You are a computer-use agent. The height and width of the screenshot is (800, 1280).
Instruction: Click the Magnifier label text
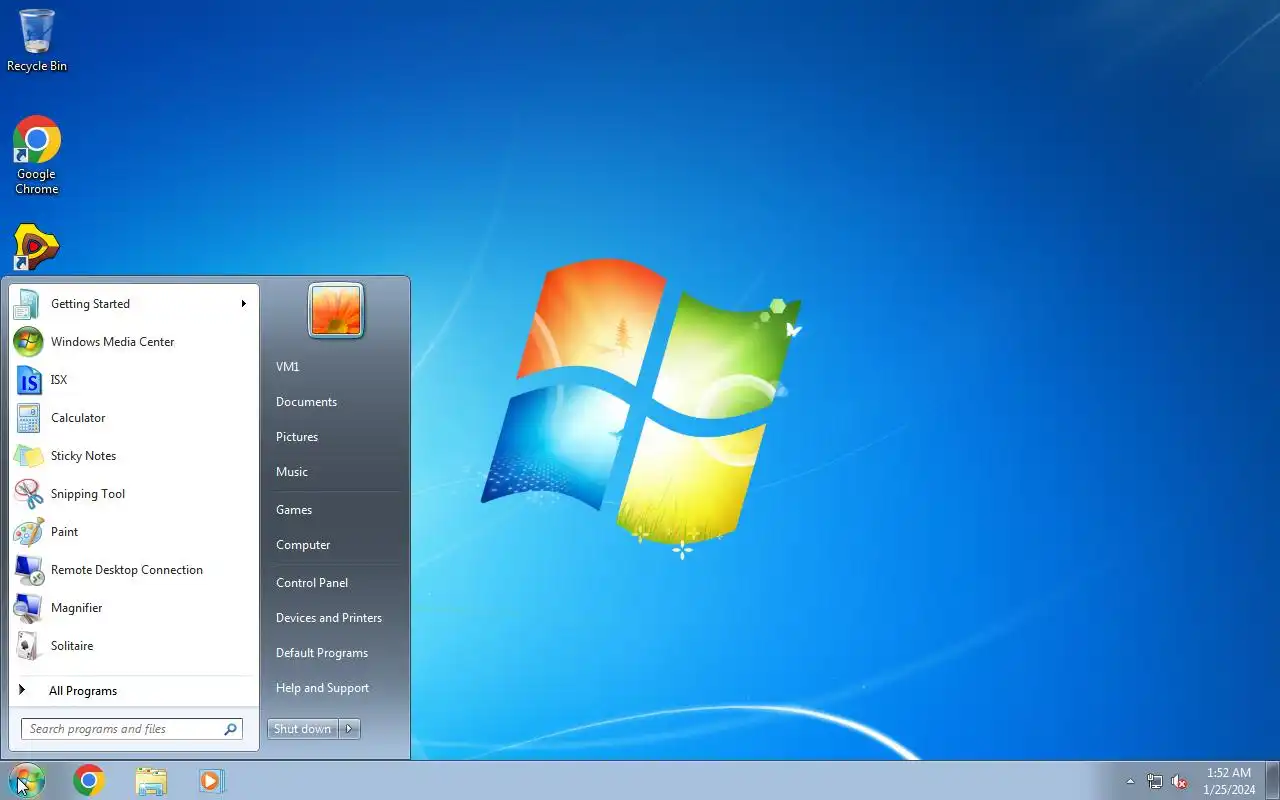(x=77, y=608)
